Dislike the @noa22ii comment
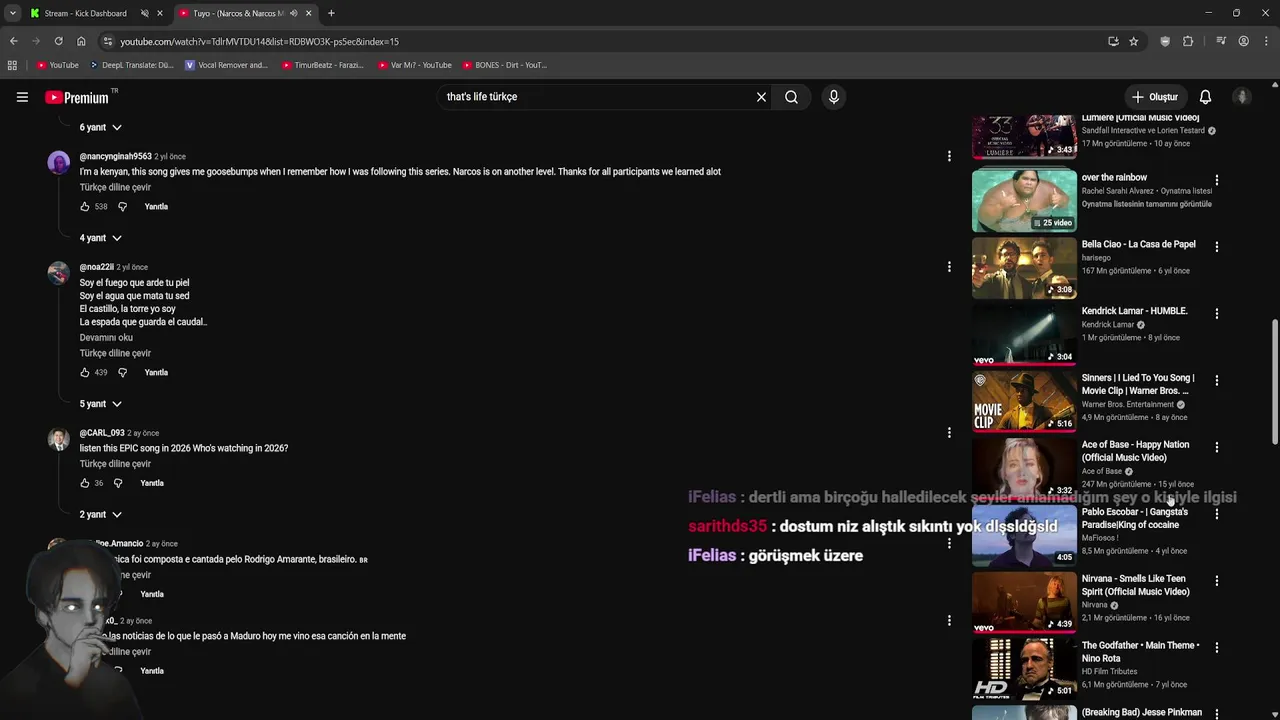The height and width of the screenshot is (720, 1280). click(123, 373)
